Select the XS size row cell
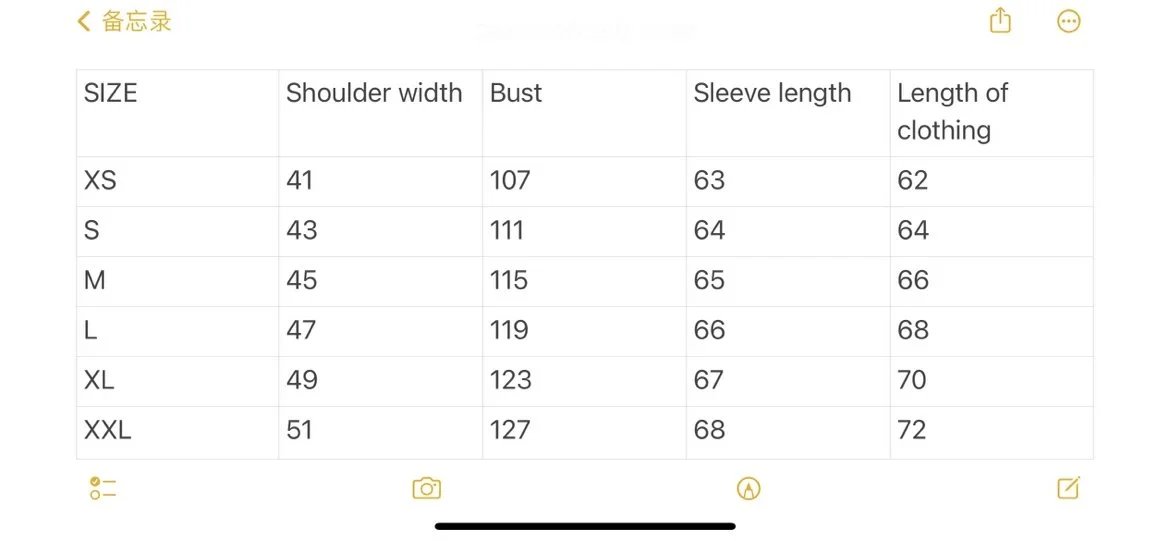 tap(178, 181)
